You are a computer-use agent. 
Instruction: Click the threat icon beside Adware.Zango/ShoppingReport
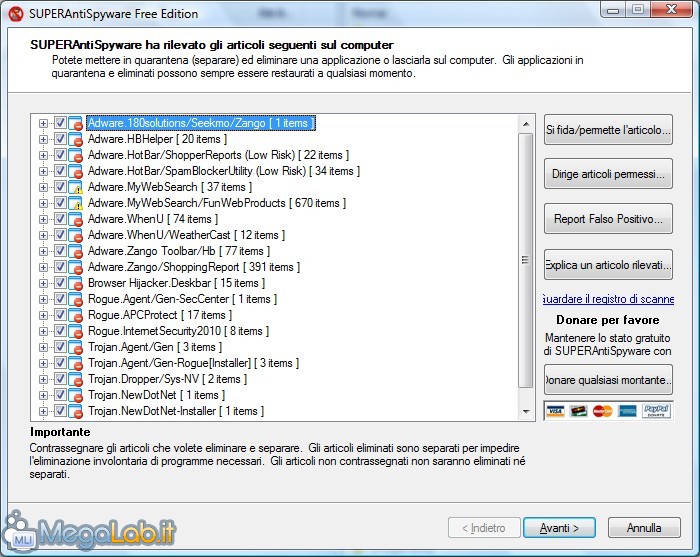point(75,267)
